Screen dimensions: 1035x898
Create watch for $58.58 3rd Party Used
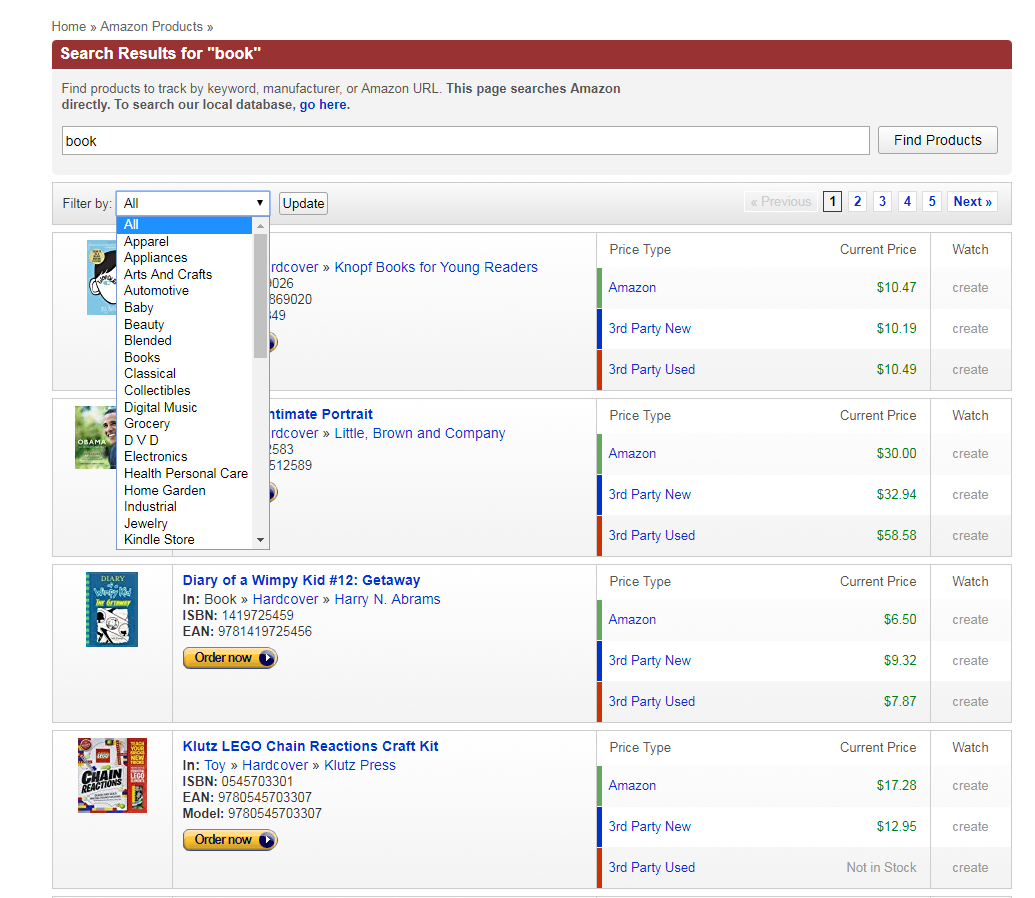[x=970, y=535]
